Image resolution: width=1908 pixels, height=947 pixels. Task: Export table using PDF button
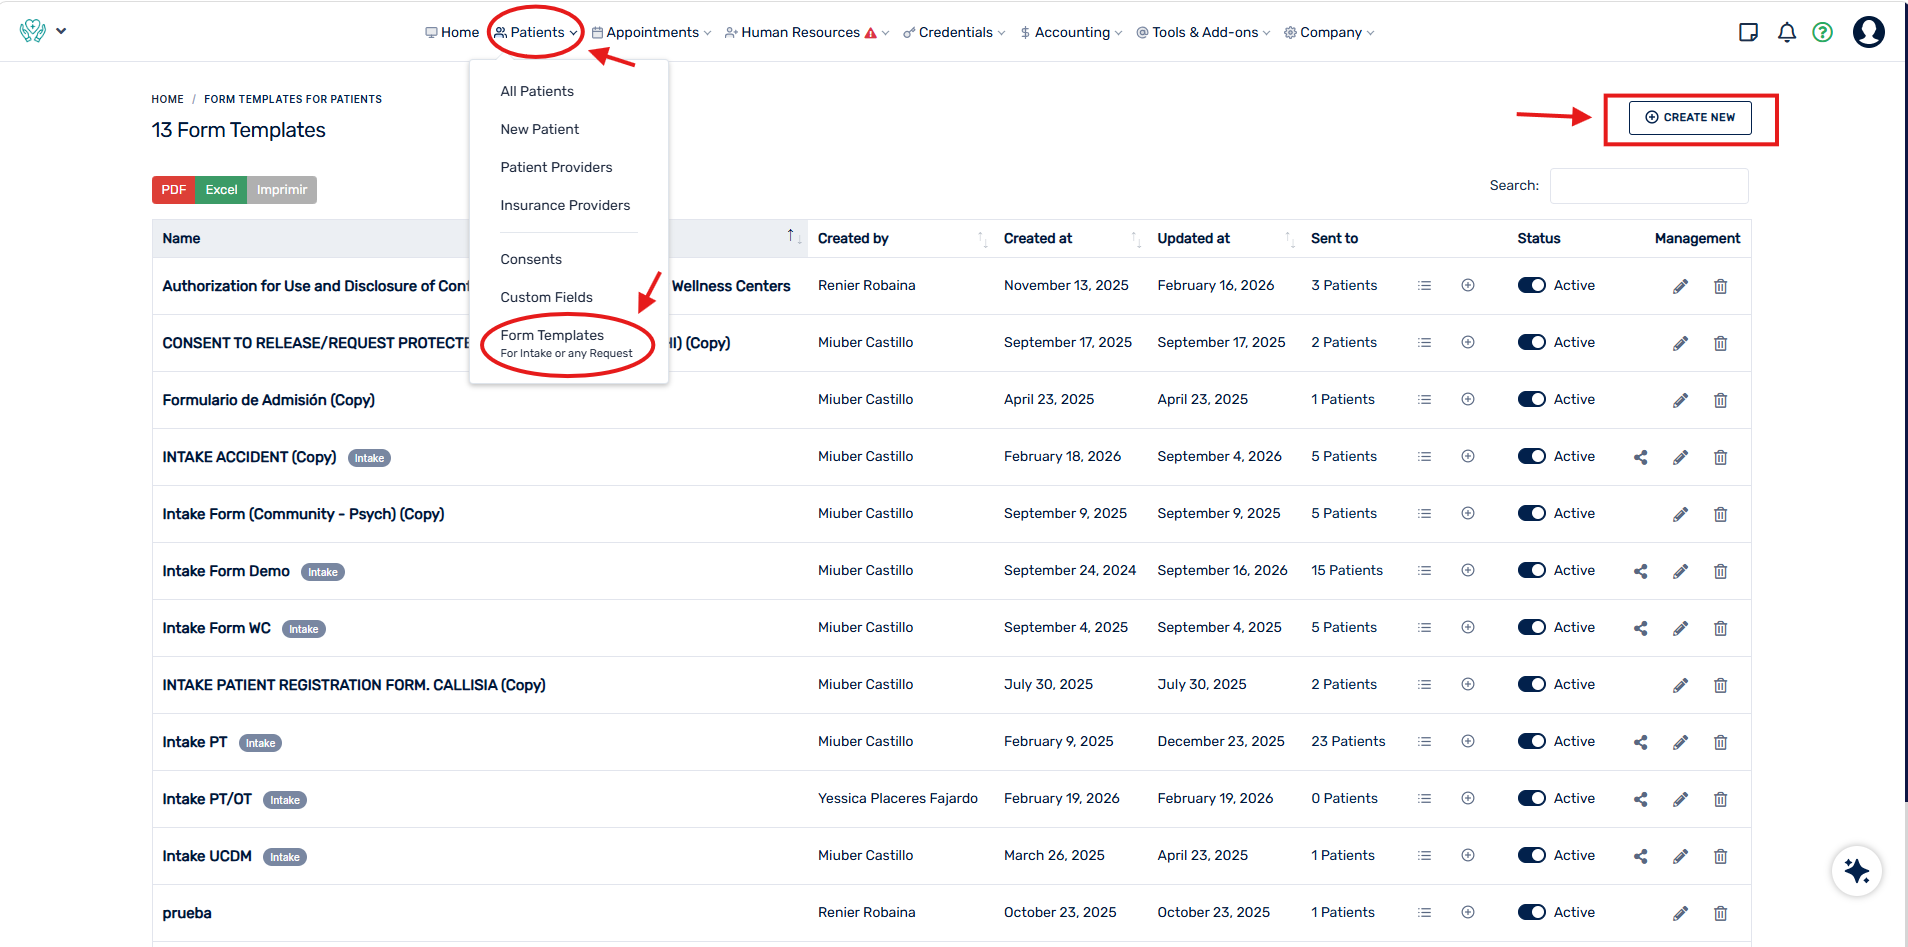tap(174, 190)
